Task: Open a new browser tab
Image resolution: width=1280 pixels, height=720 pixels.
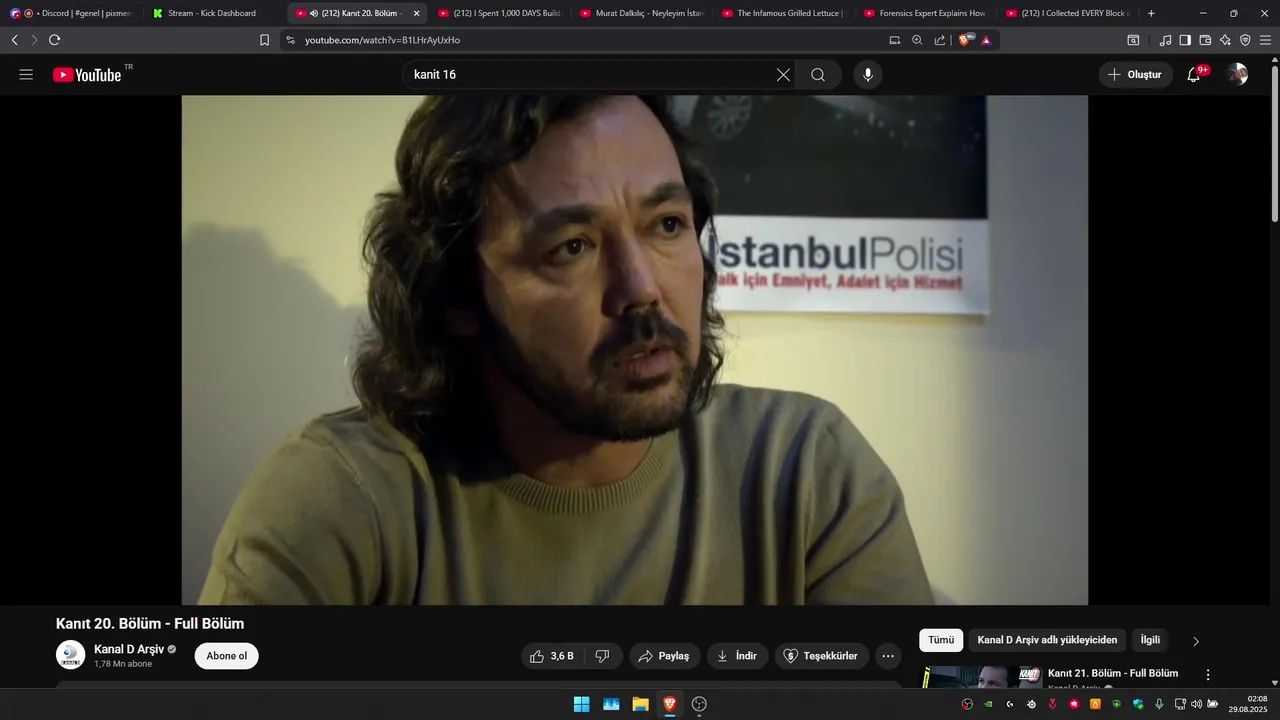Action: coord(1151,13)
